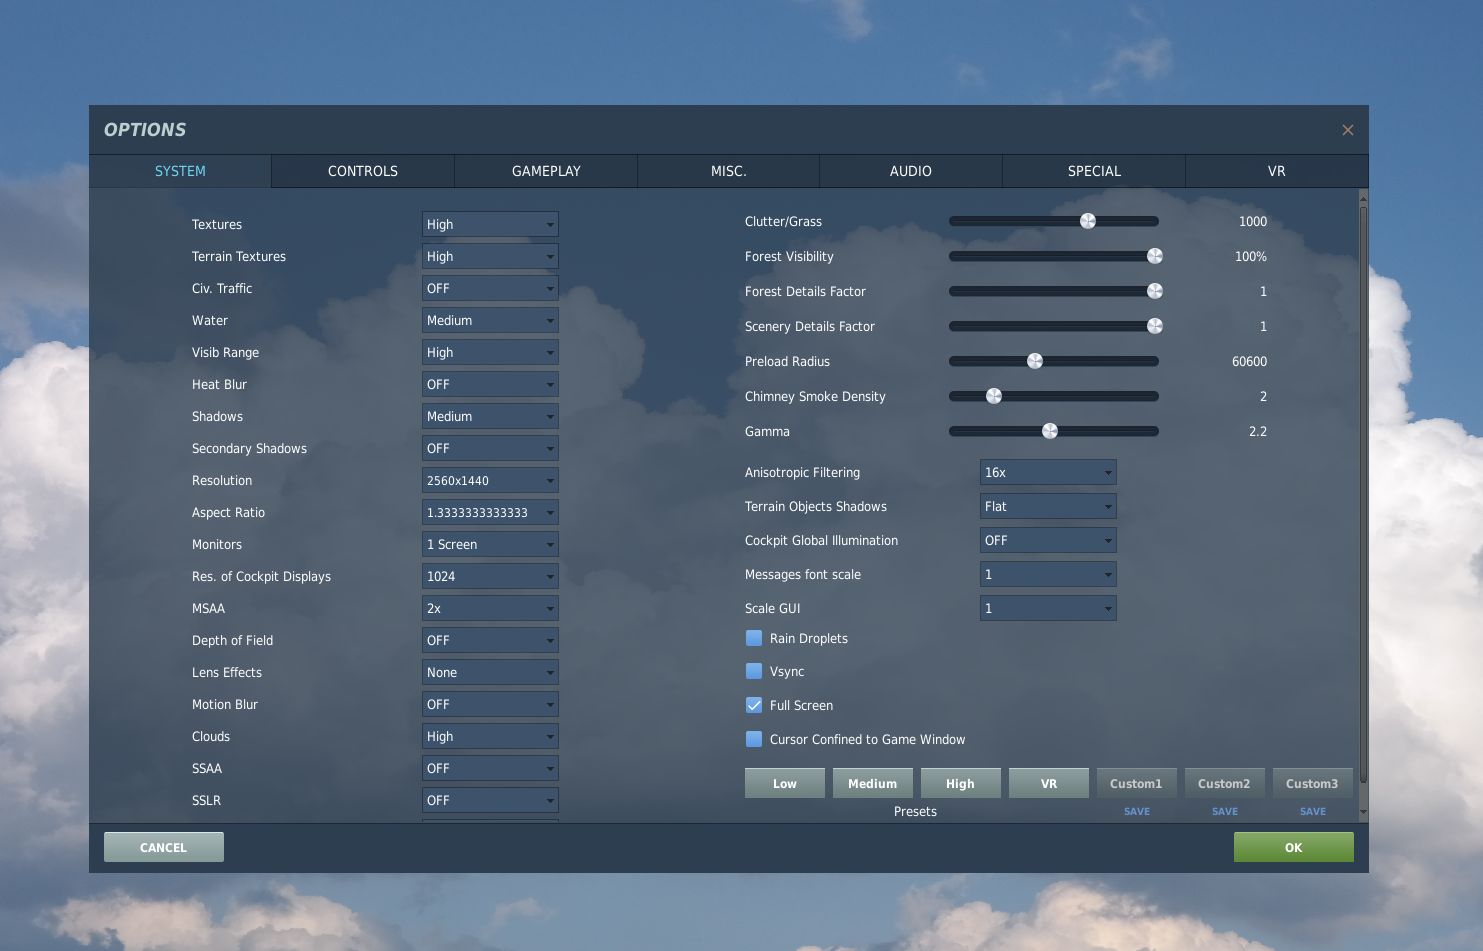
Task: Expand the Heat Blur dropdown
Action: pos(490,384)
